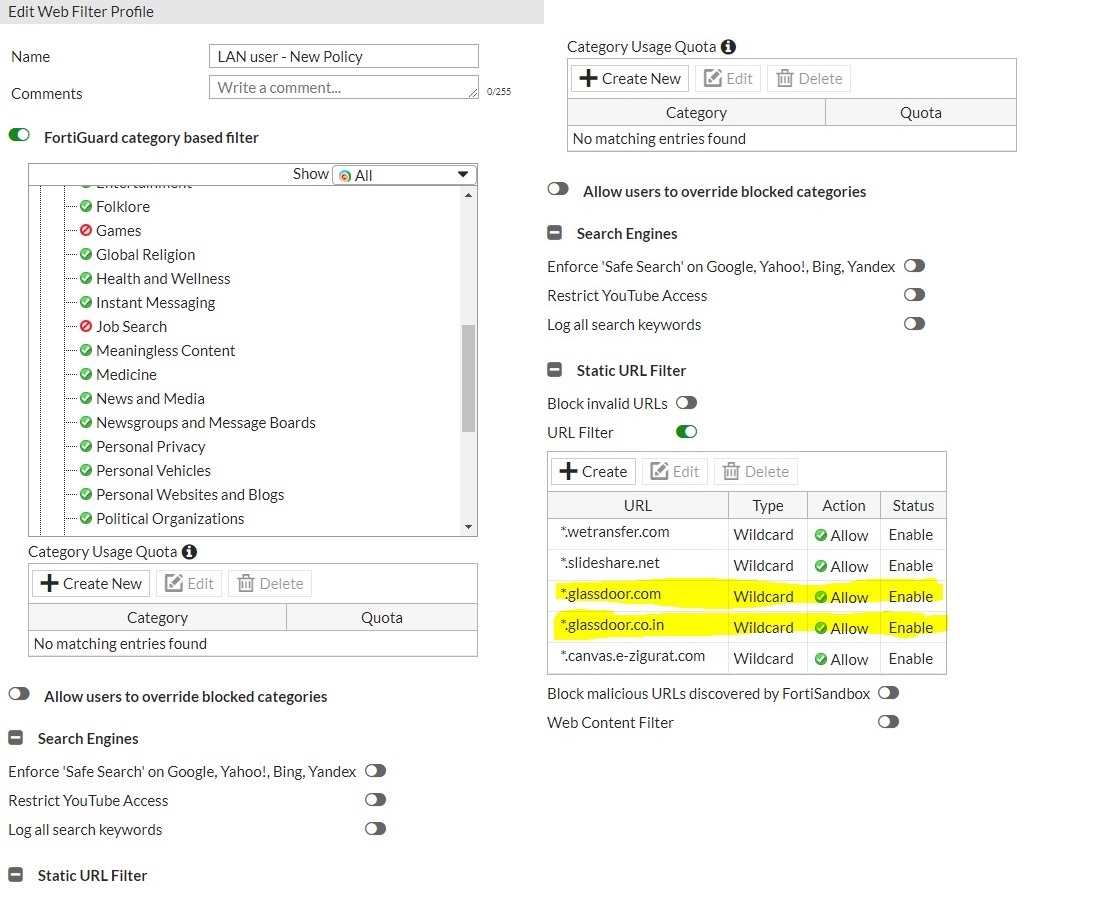Image resolution: width=1105 pixels, height=910 pixels.
Task: Click Create New under left Category Usage Quota
Action: (x=91, y=584)
